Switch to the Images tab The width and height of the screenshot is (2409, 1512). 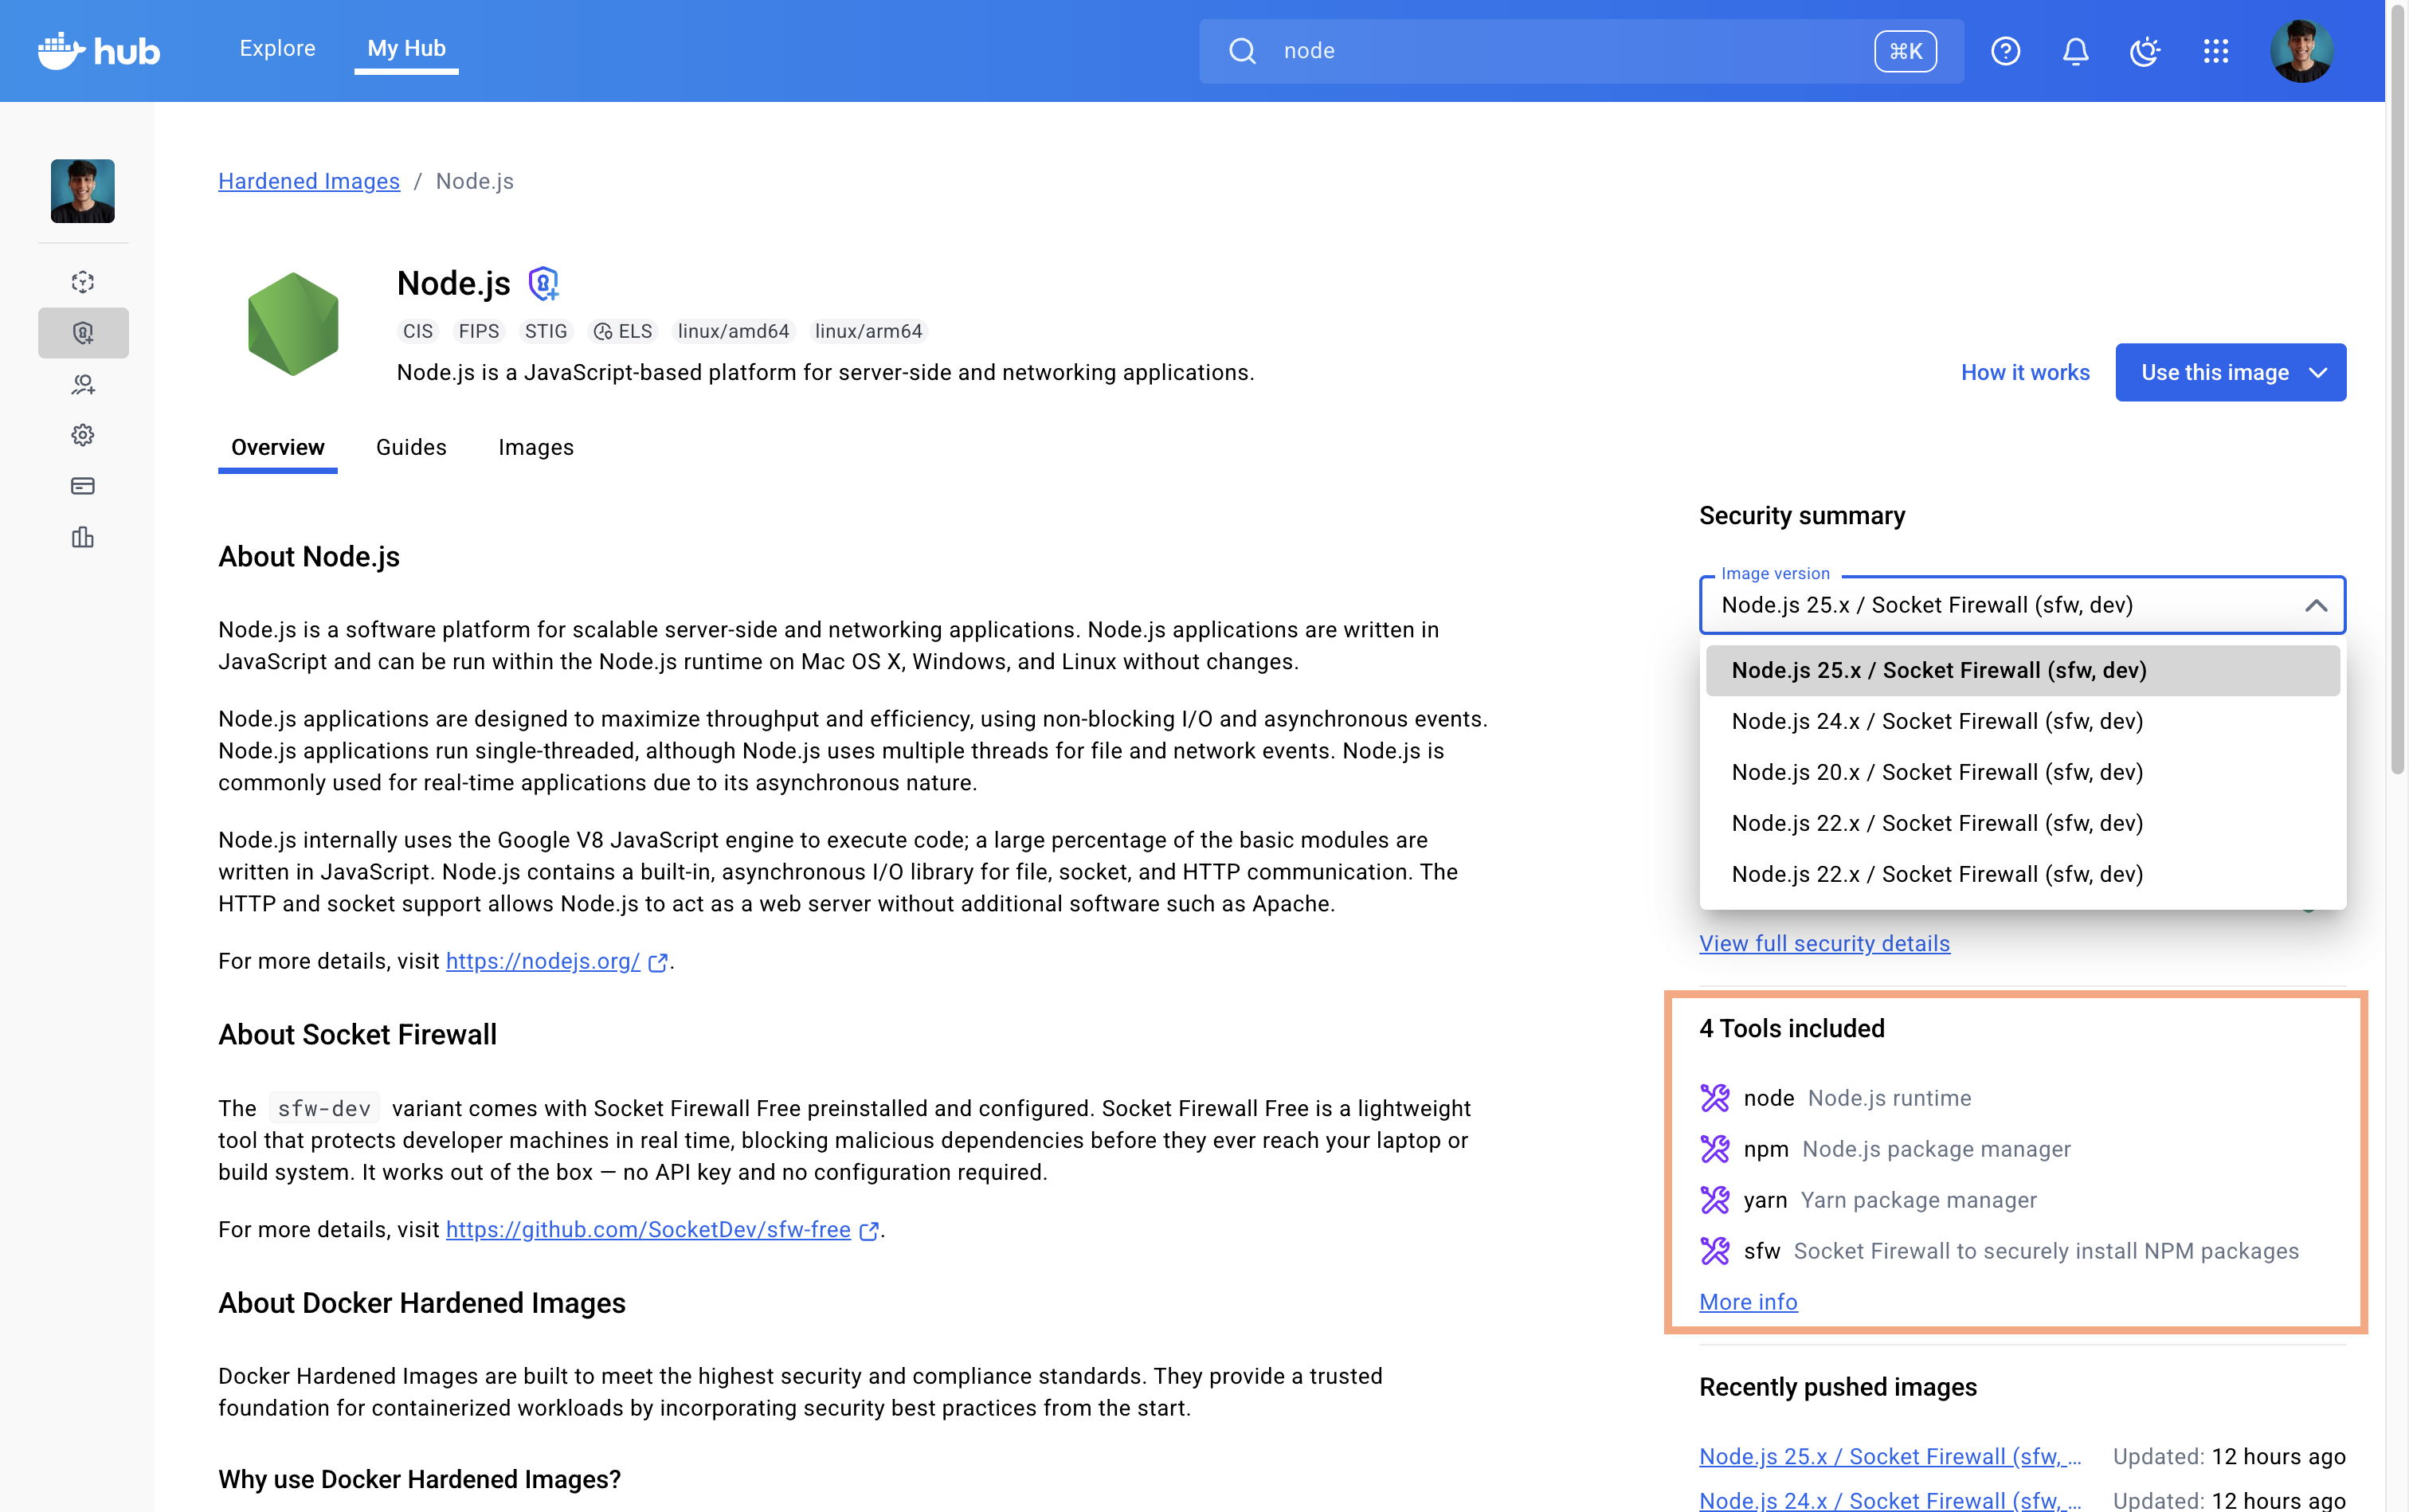pos(536,447)
